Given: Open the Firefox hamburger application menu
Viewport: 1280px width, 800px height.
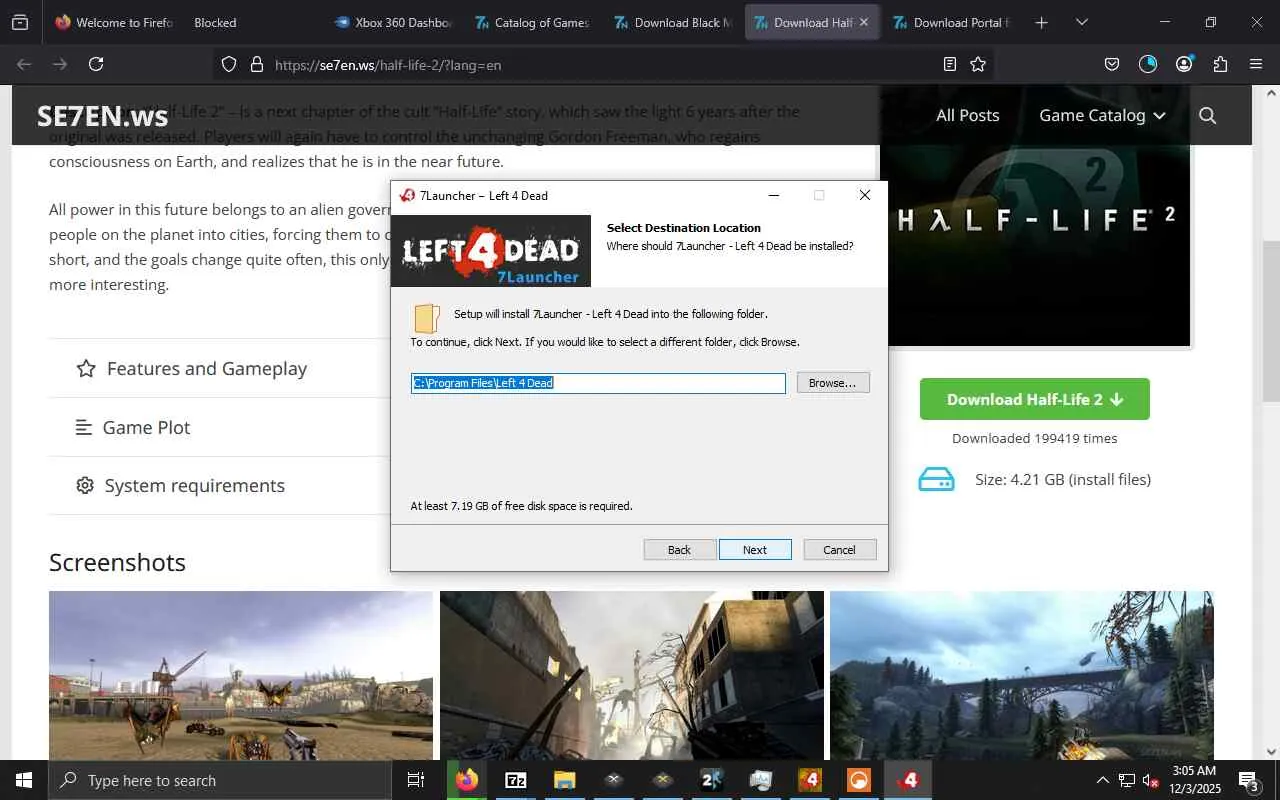Looking at the screenshot, I should tap(1256, 64).
